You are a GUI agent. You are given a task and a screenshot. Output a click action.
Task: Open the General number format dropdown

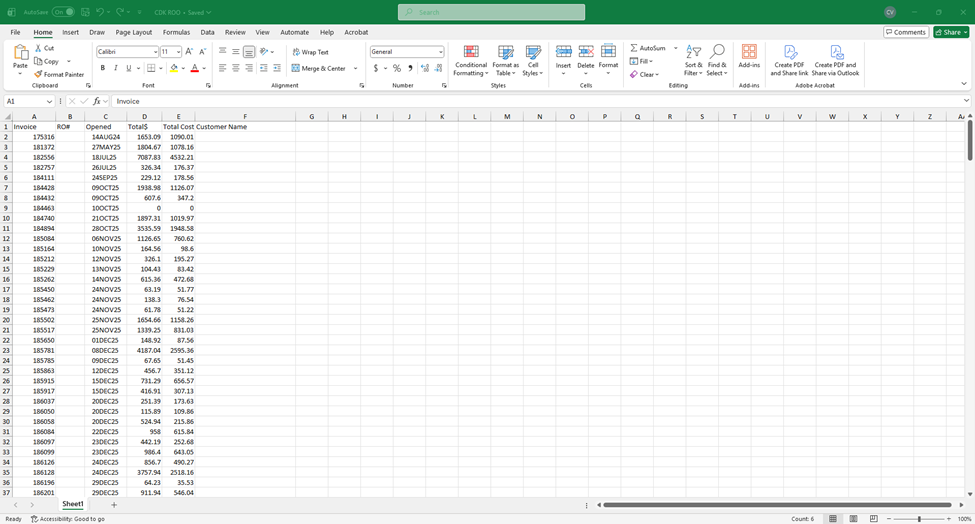(440, 52)
